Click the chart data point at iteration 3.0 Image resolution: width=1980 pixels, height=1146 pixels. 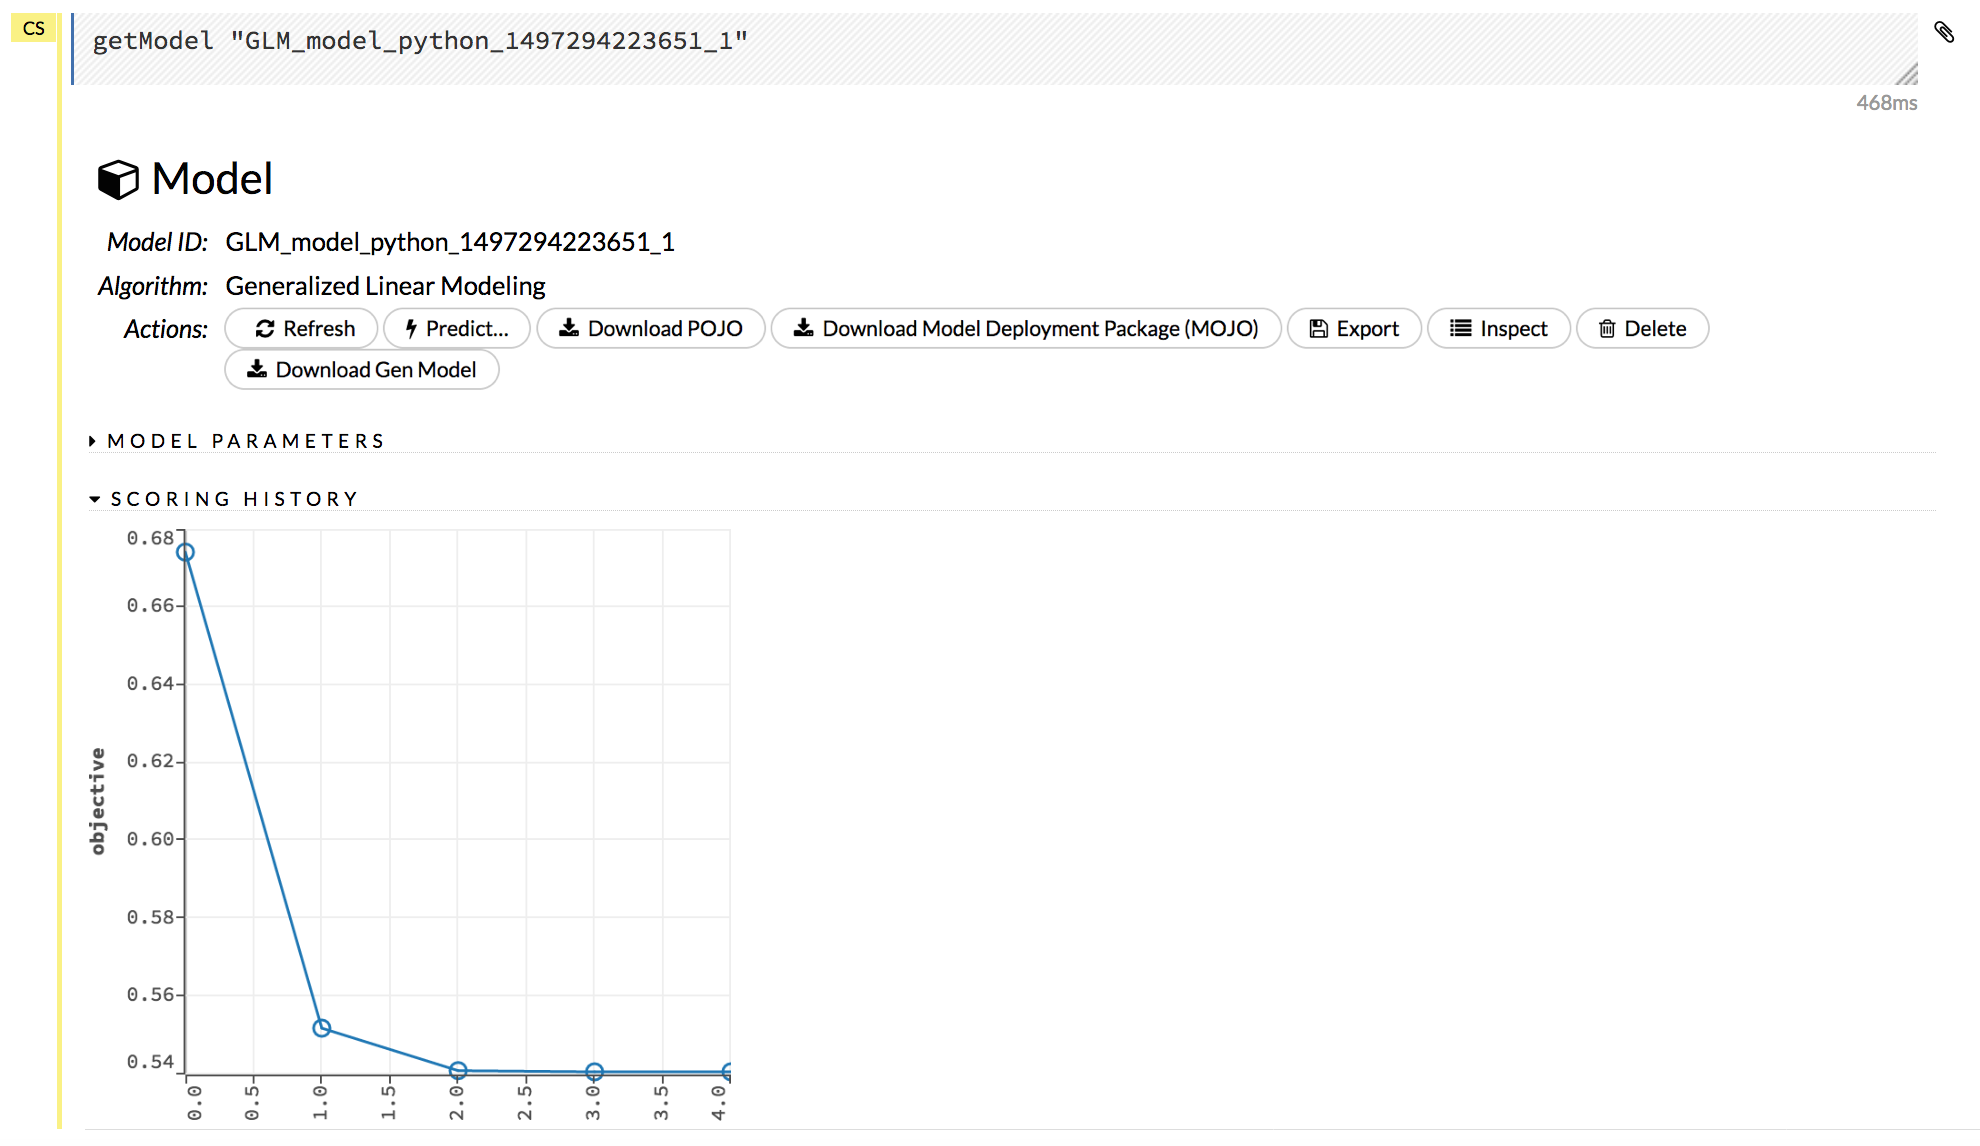594,1072
